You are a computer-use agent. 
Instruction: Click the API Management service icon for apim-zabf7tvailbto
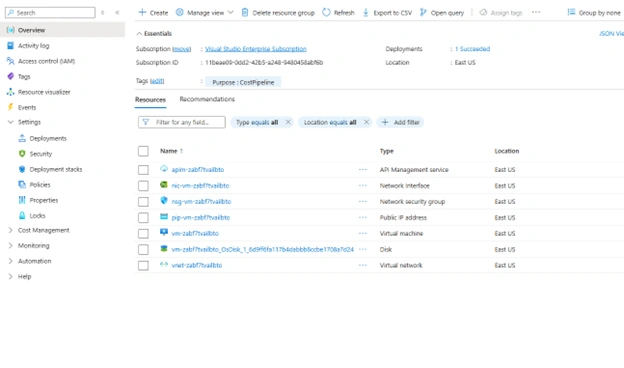point(164,169)
